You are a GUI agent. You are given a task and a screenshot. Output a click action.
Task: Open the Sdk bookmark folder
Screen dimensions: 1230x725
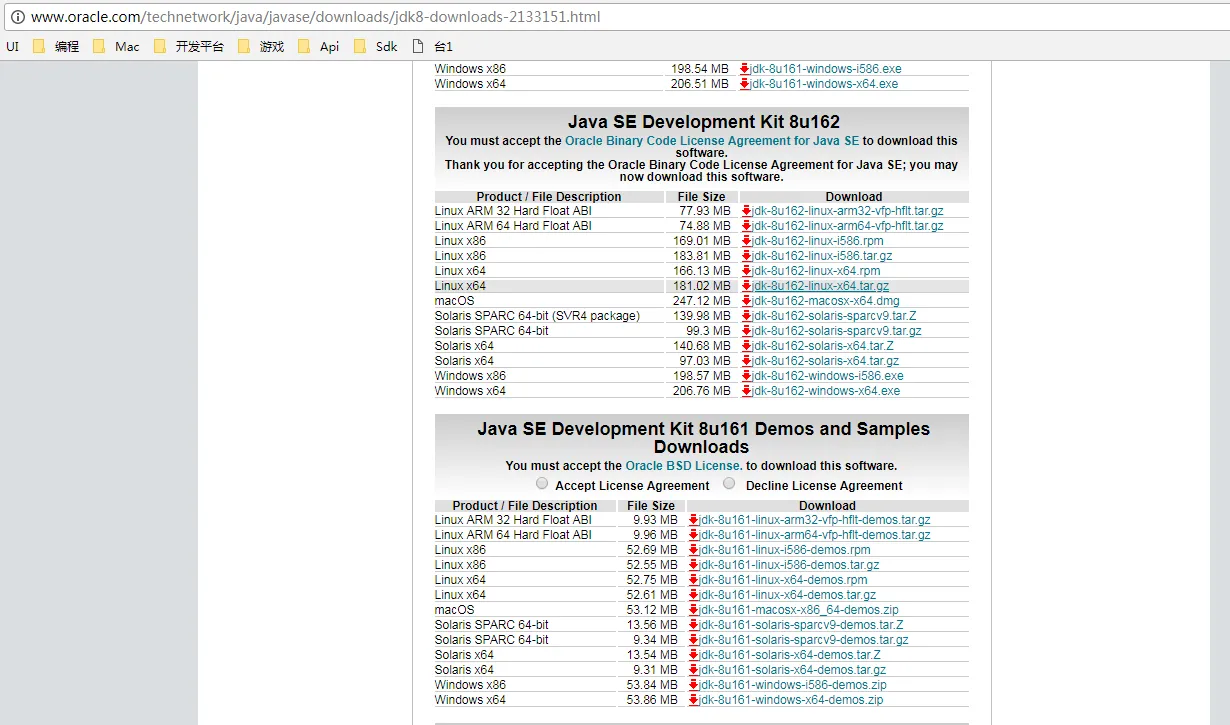pos(376,46)
